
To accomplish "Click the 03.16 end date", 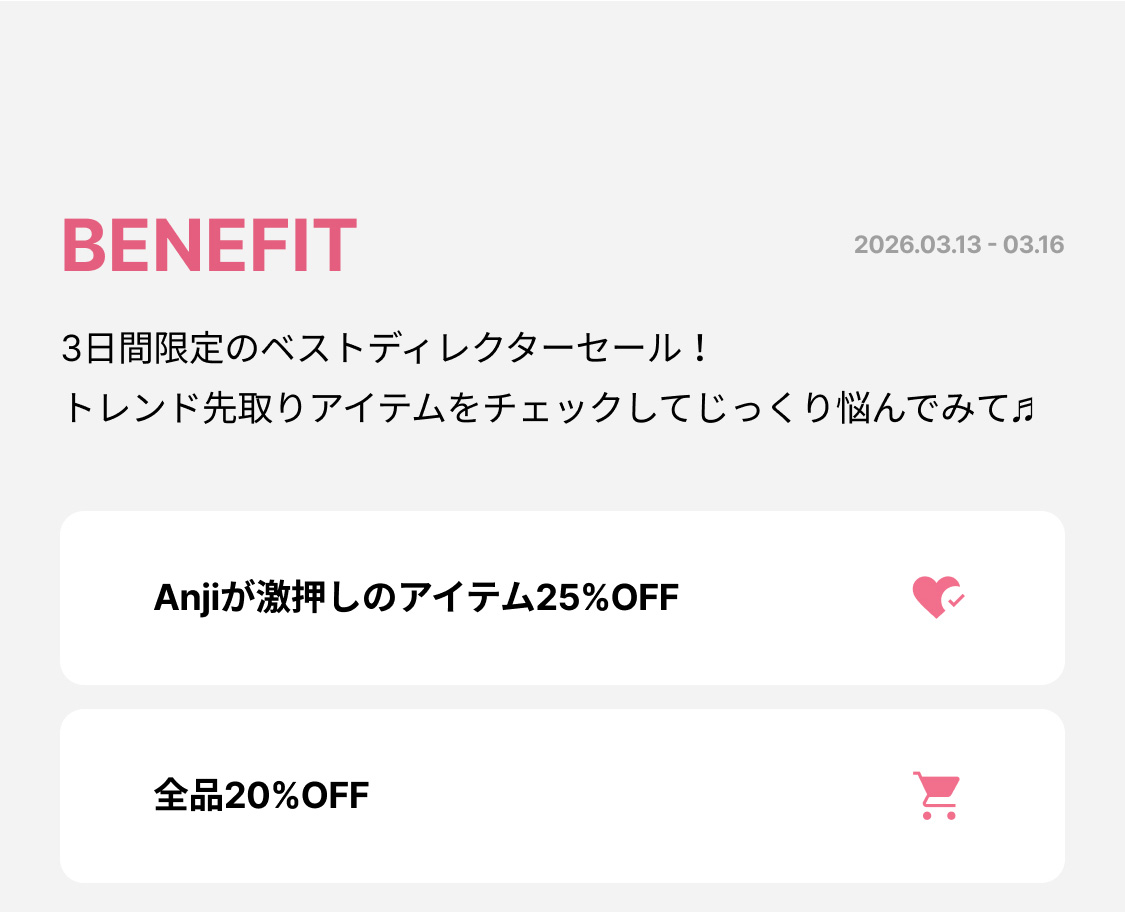I will click(1033, 245).
